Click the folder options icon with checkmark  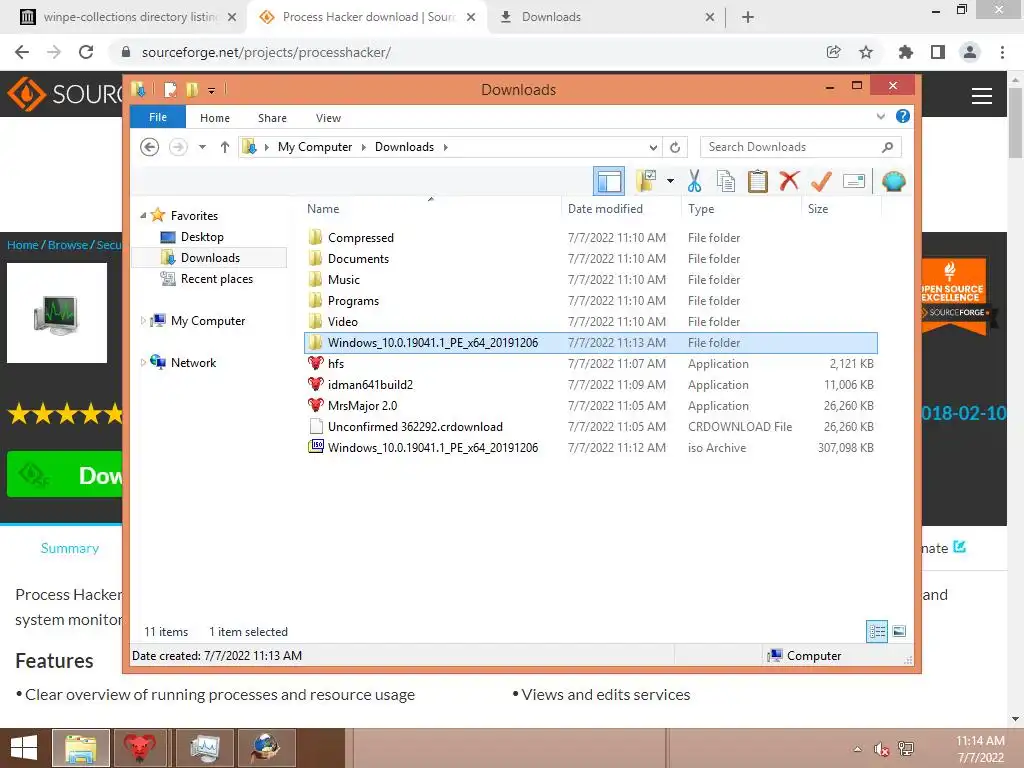point(646,181)
